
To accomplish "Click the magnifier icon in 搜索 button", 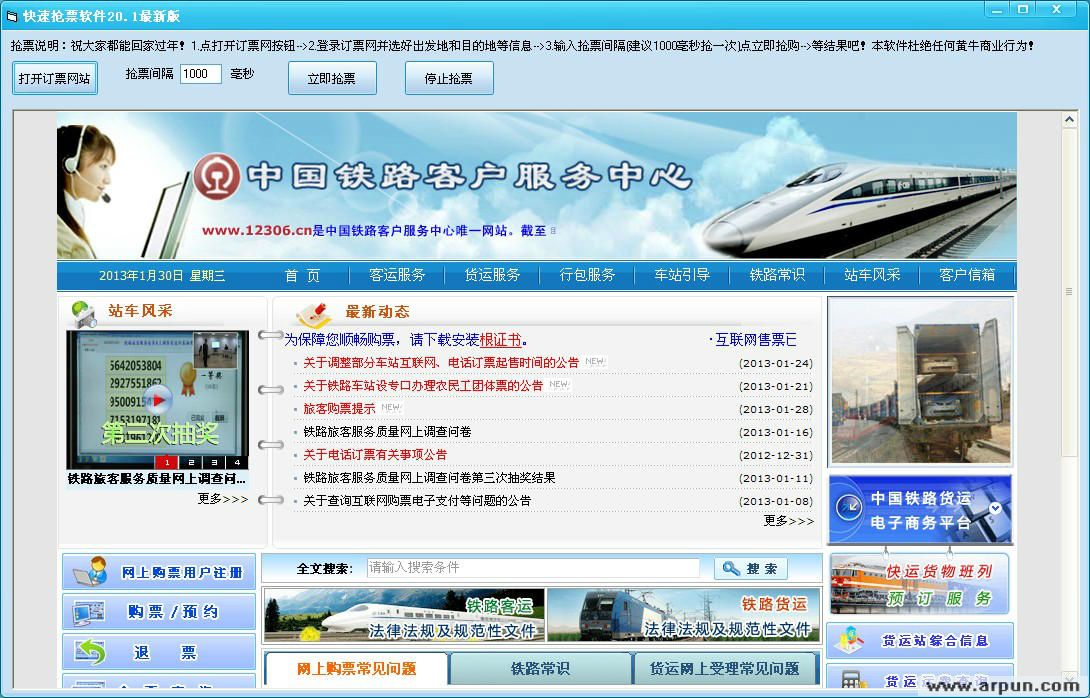I will (731, 569).
